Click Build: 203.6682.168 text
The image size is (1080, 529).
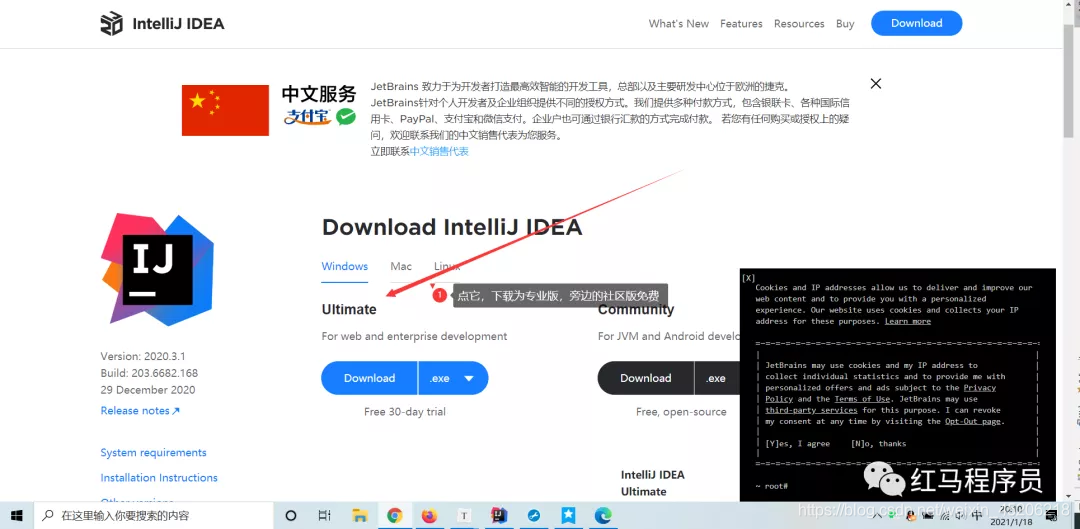(x=149, y=373)
